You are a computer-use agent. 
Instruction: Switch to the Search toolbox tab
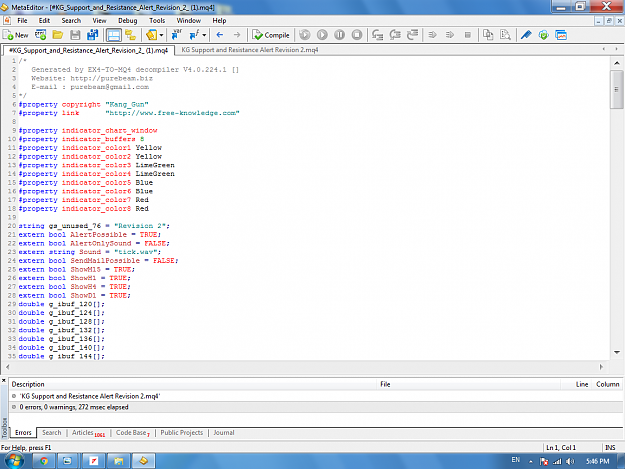(x=52, y=433)
